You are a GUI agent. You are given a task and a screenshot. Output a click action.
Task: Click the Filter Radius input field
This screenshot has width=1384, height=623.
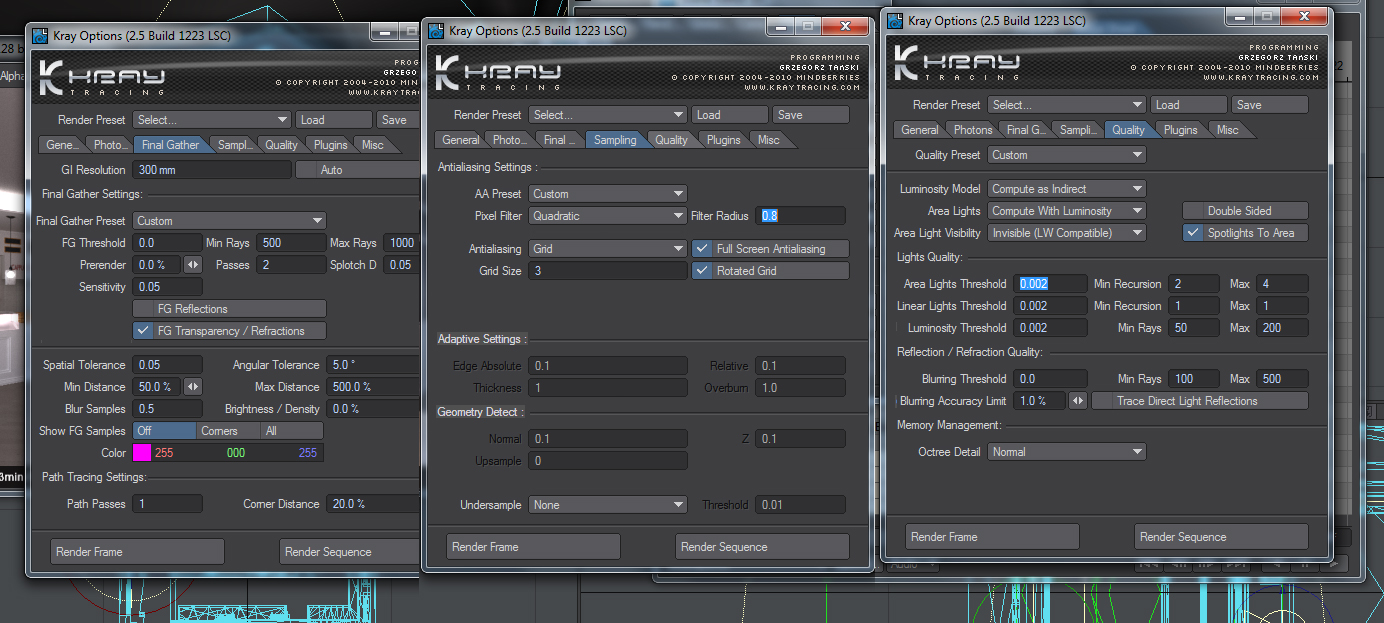tap(800, 216)
